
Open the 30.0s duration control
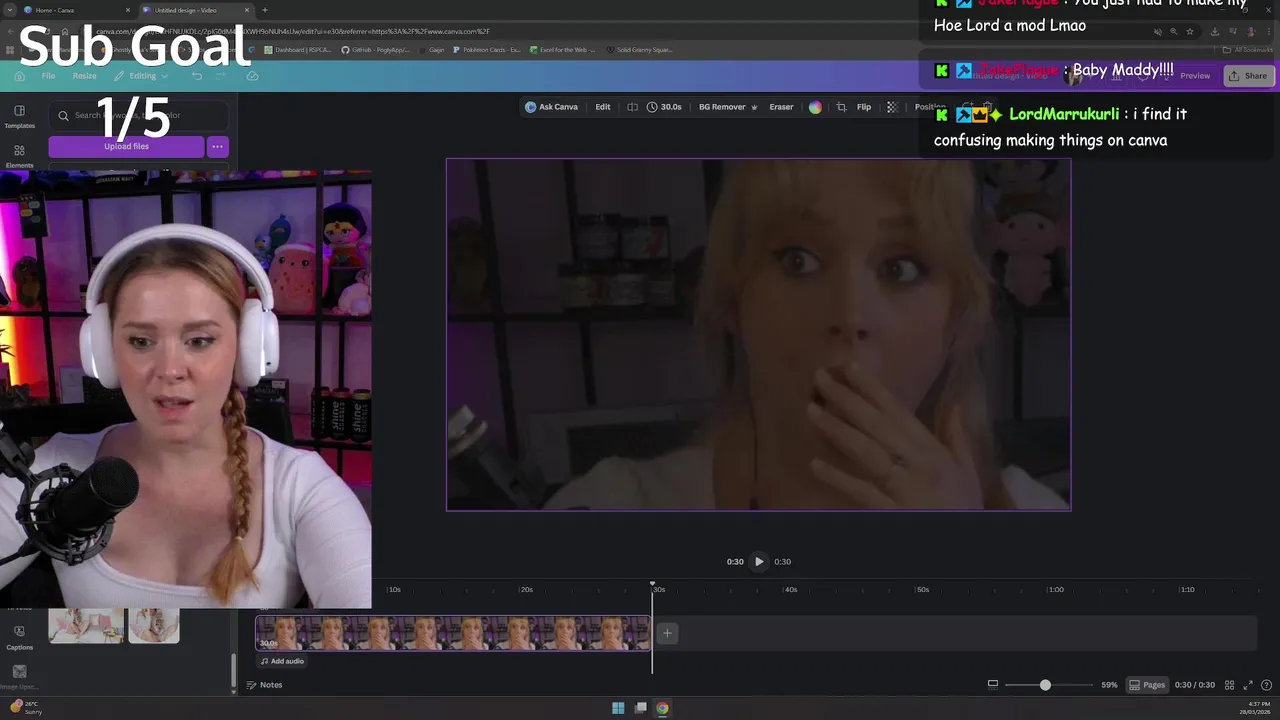pyautogui.click(x=664, y=107)
